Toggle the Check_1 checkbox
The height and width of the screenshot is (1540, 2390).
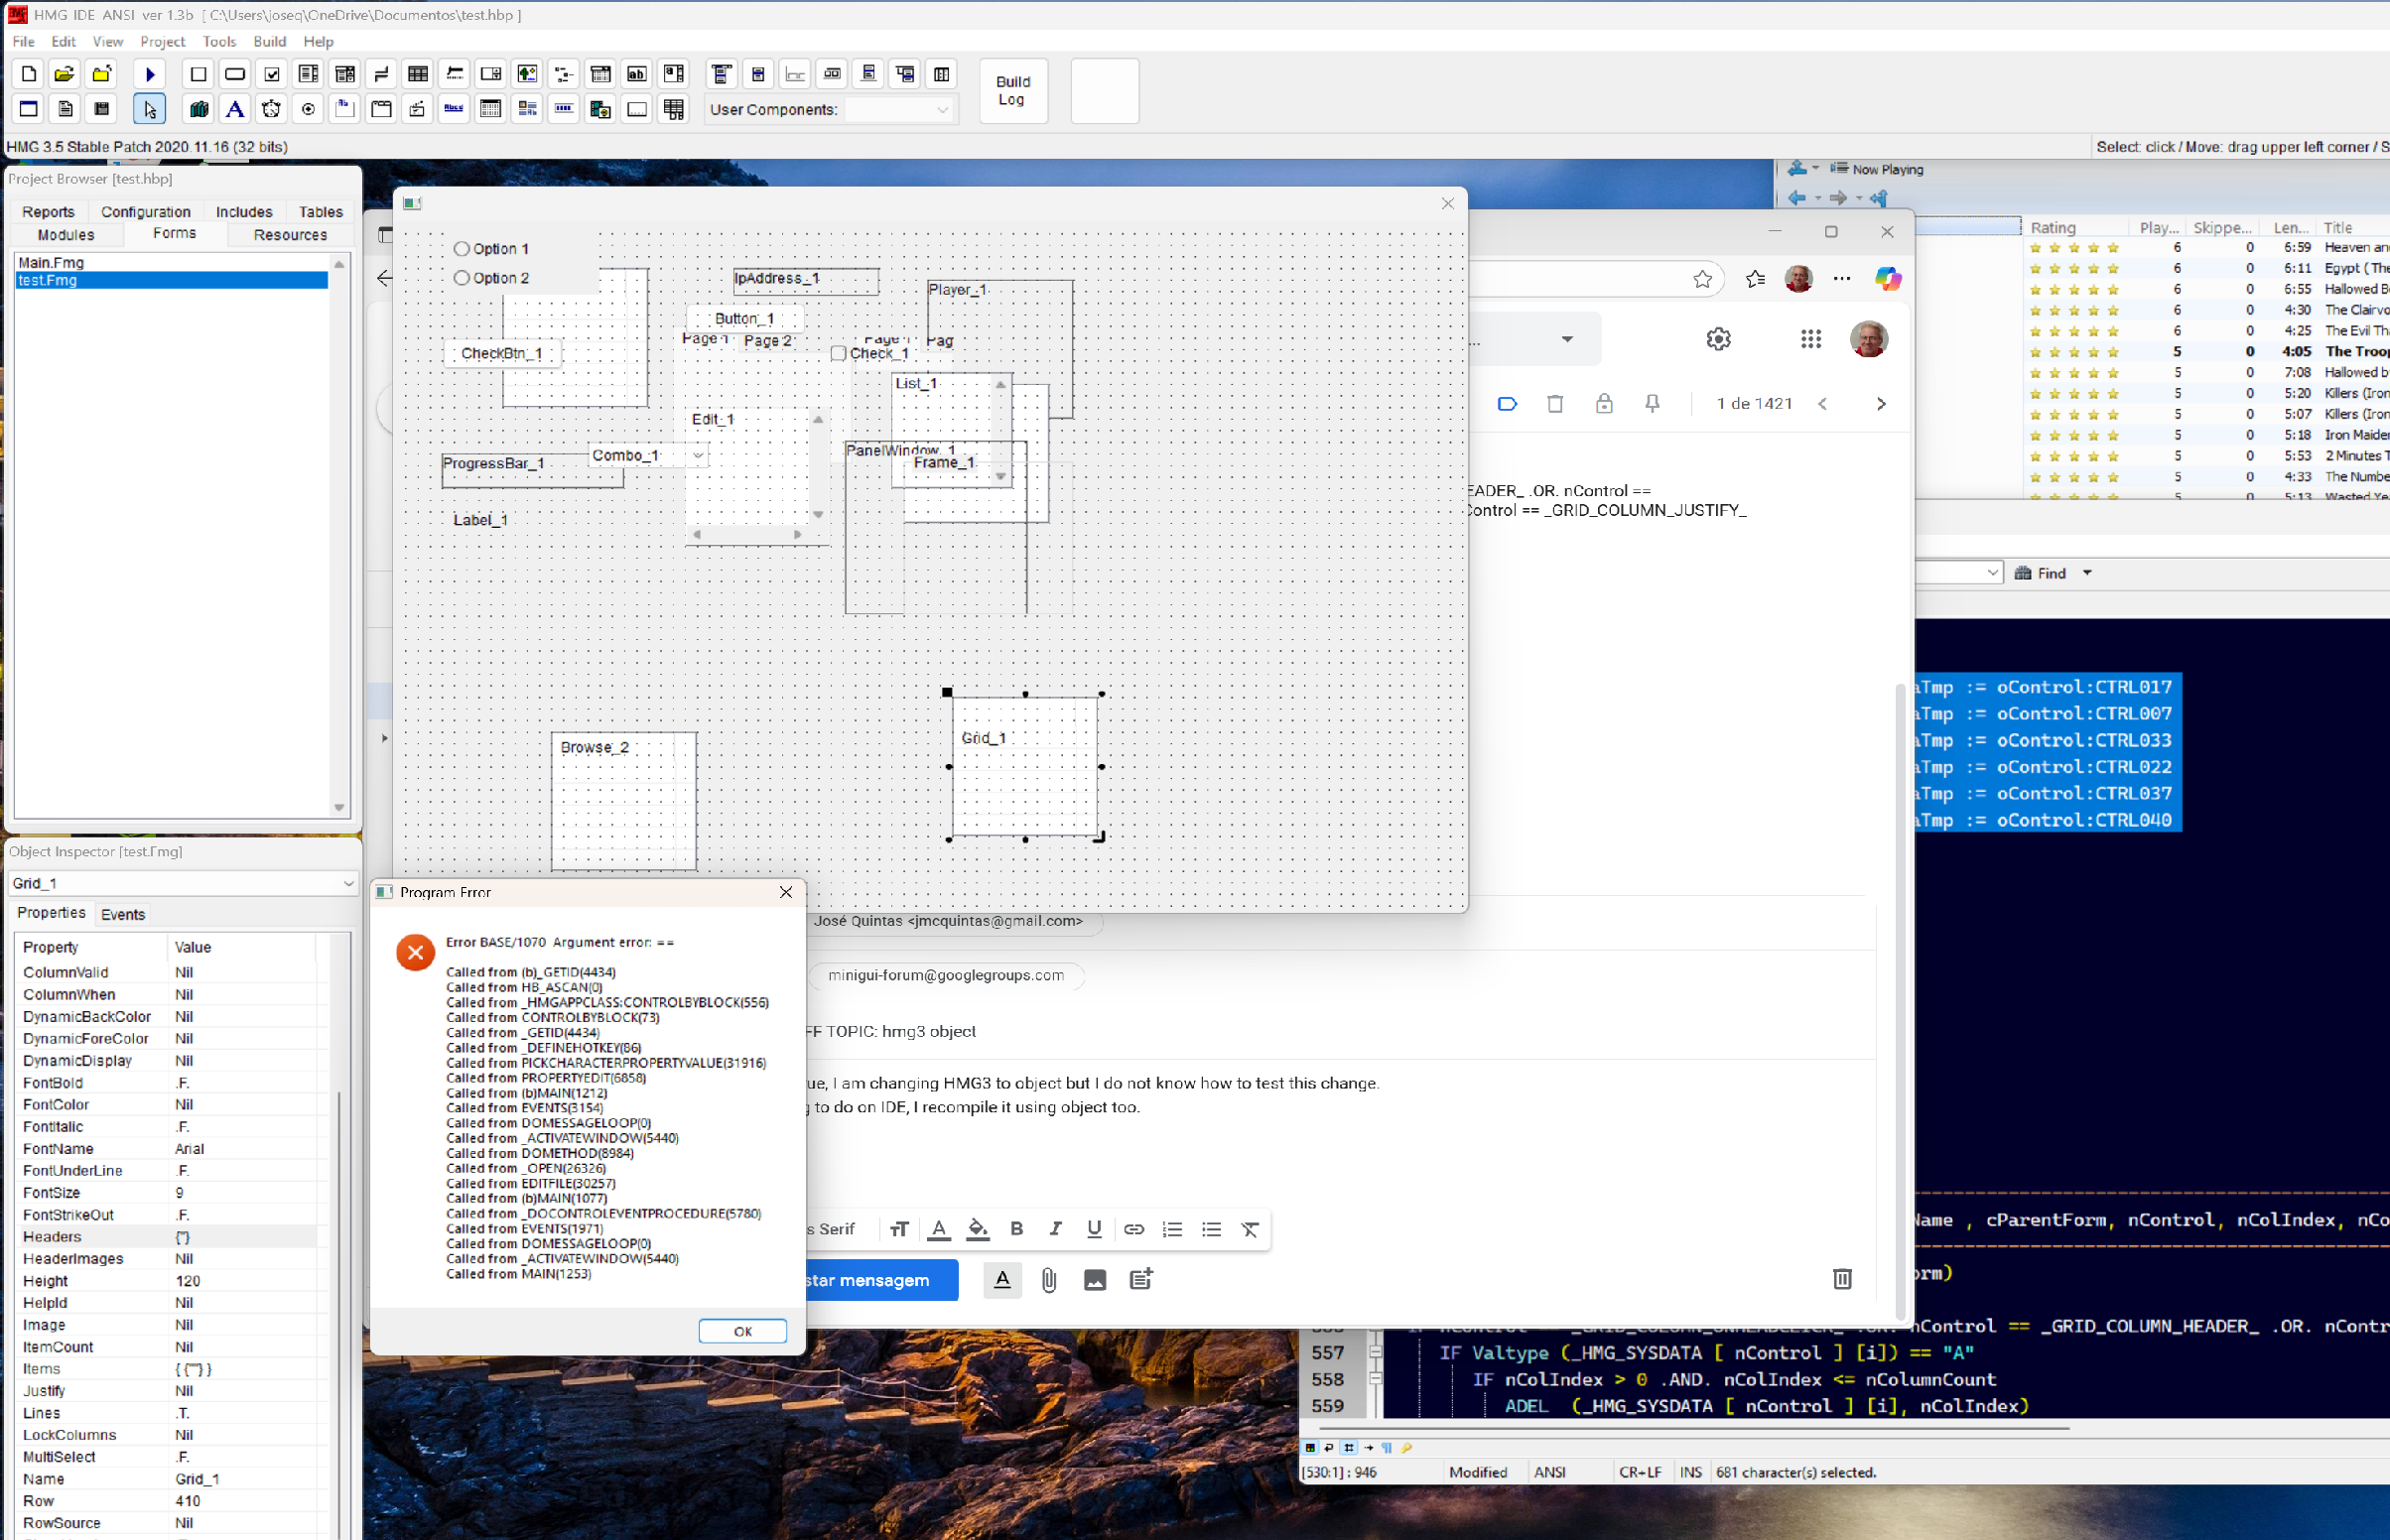839,353
